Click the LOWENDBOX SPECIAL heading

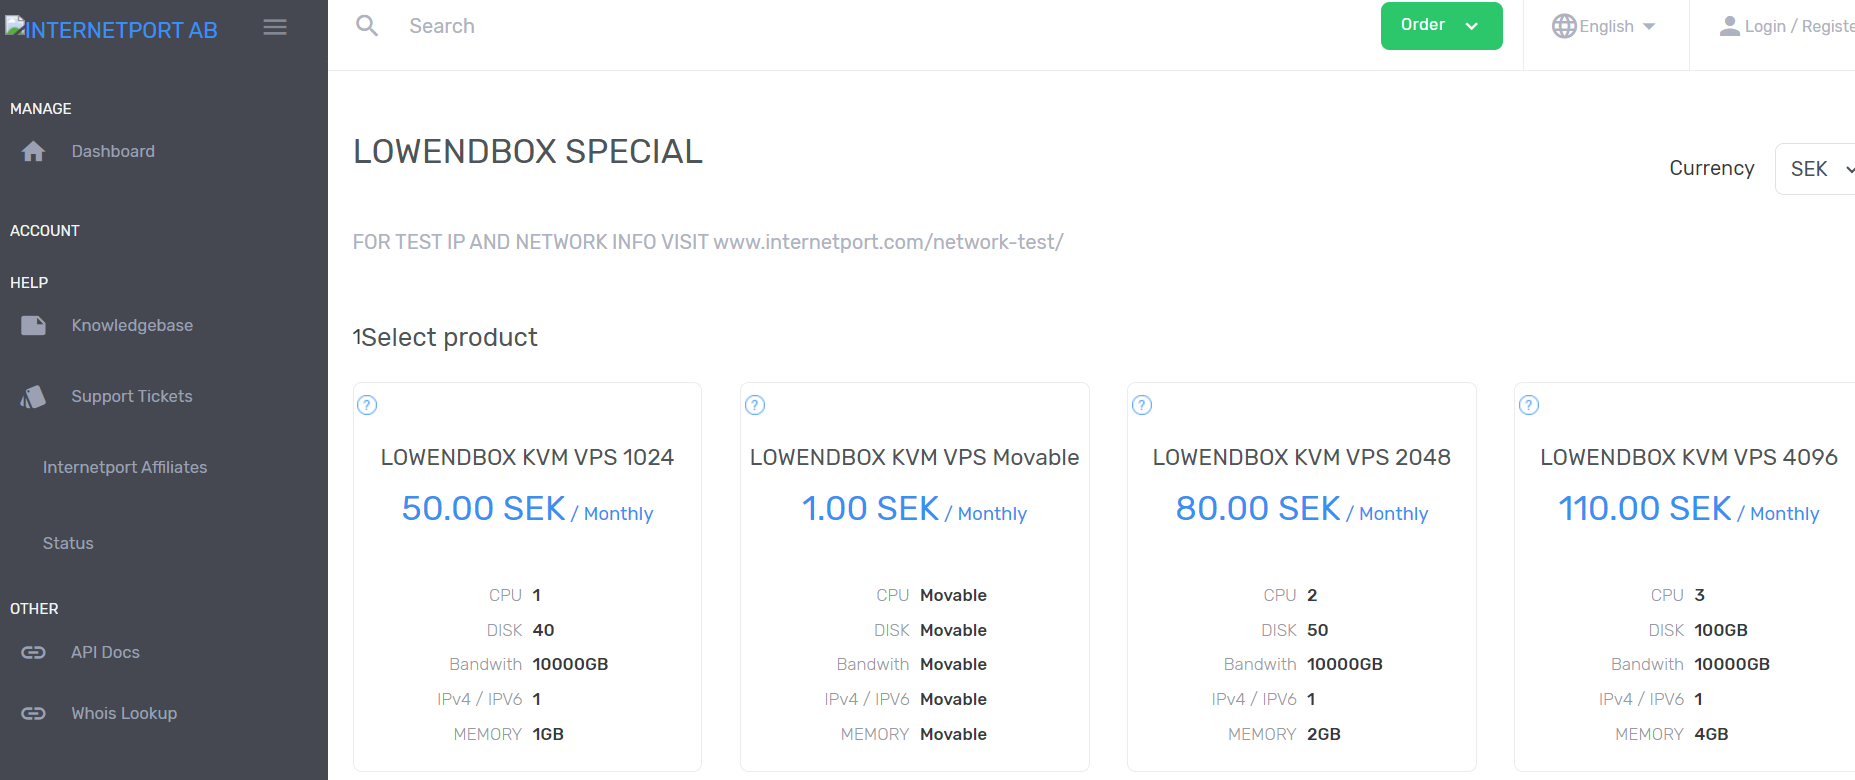528,152
